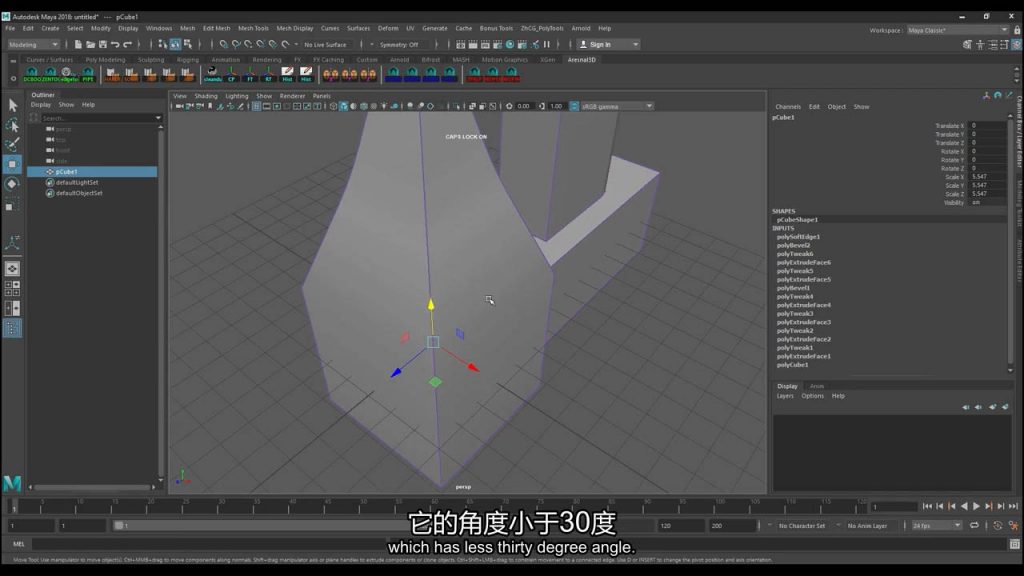
Task: Open Outliner search filter dropdown arrow
Action: (x=158, y=118)
